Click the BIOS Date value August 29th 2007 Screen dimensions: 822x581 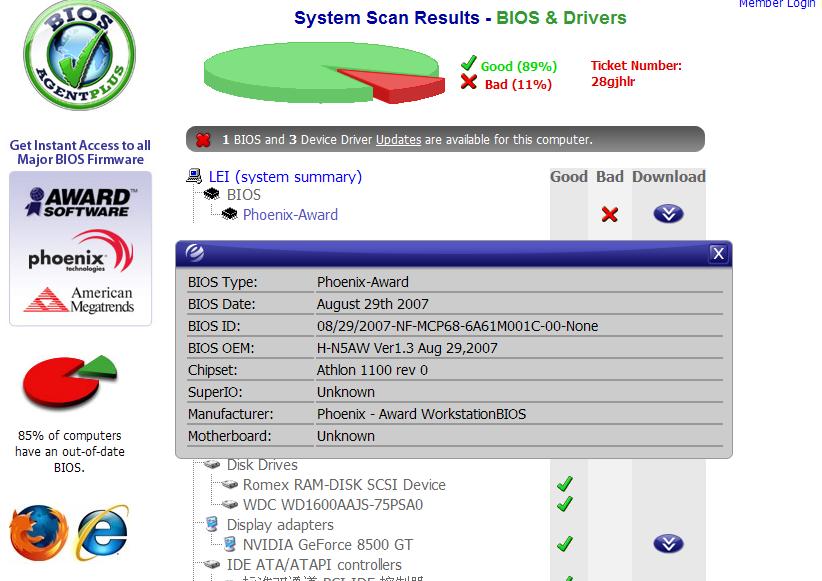point(373,304)
